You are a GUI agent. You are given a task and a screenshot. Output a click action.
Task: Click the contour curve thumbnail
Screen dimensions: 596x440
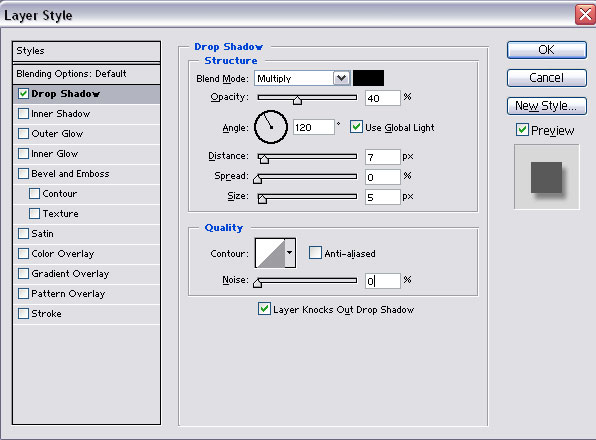click(270, 253)
